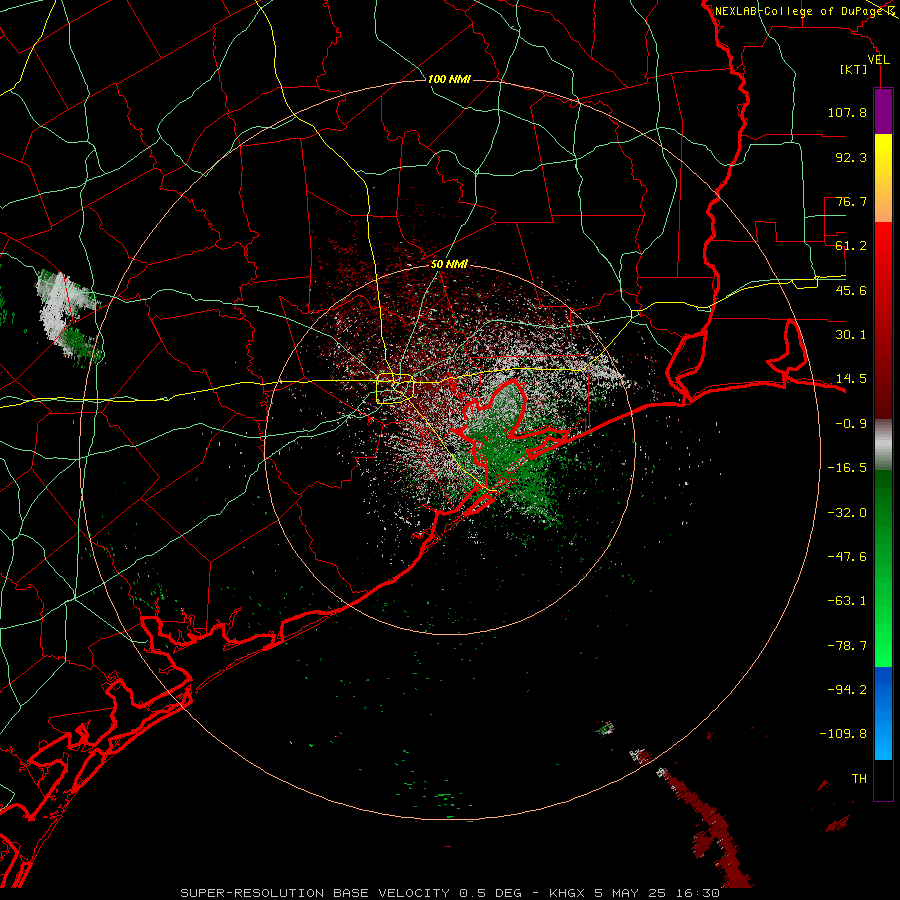The height and width of the screenshot is (900, 900).
Task: Click the purple segment of the velocity color bar
Action: (x=883, y=111)
